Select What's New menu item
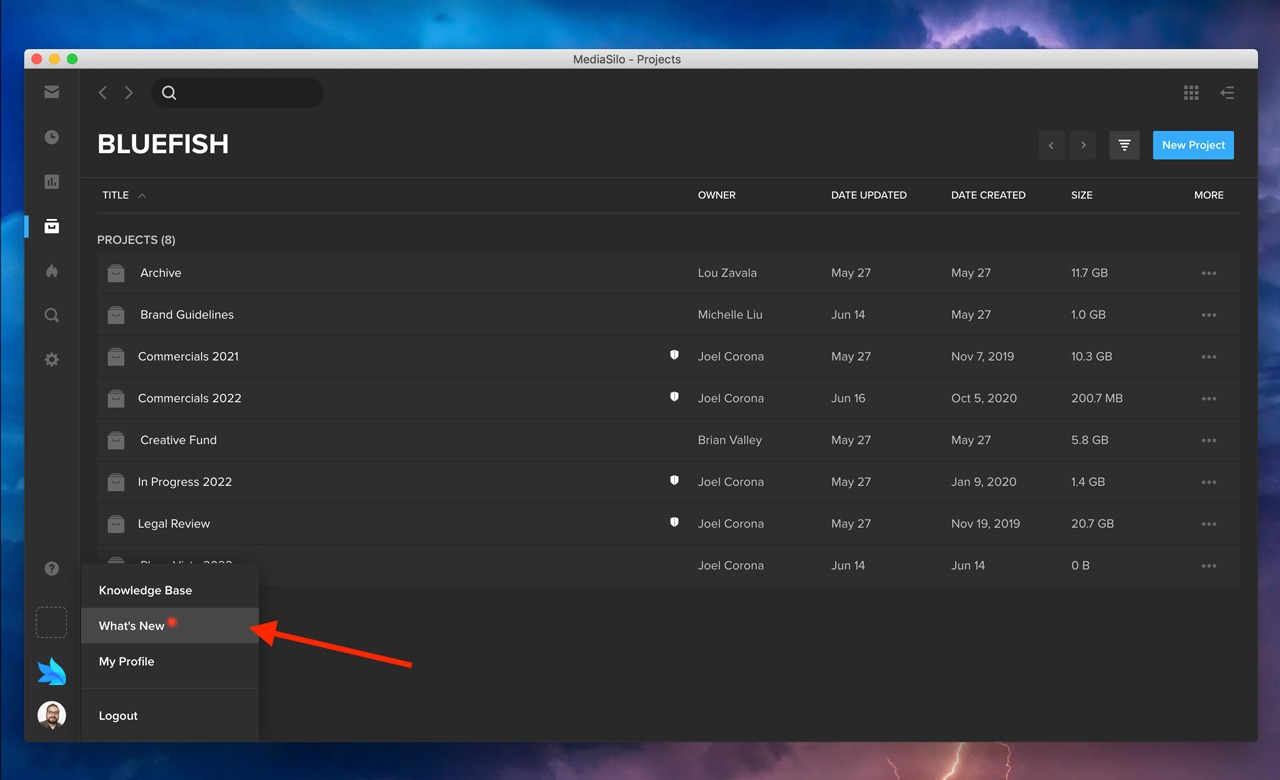The height and width of the screenshot is (780, 1280). (170, 625)
